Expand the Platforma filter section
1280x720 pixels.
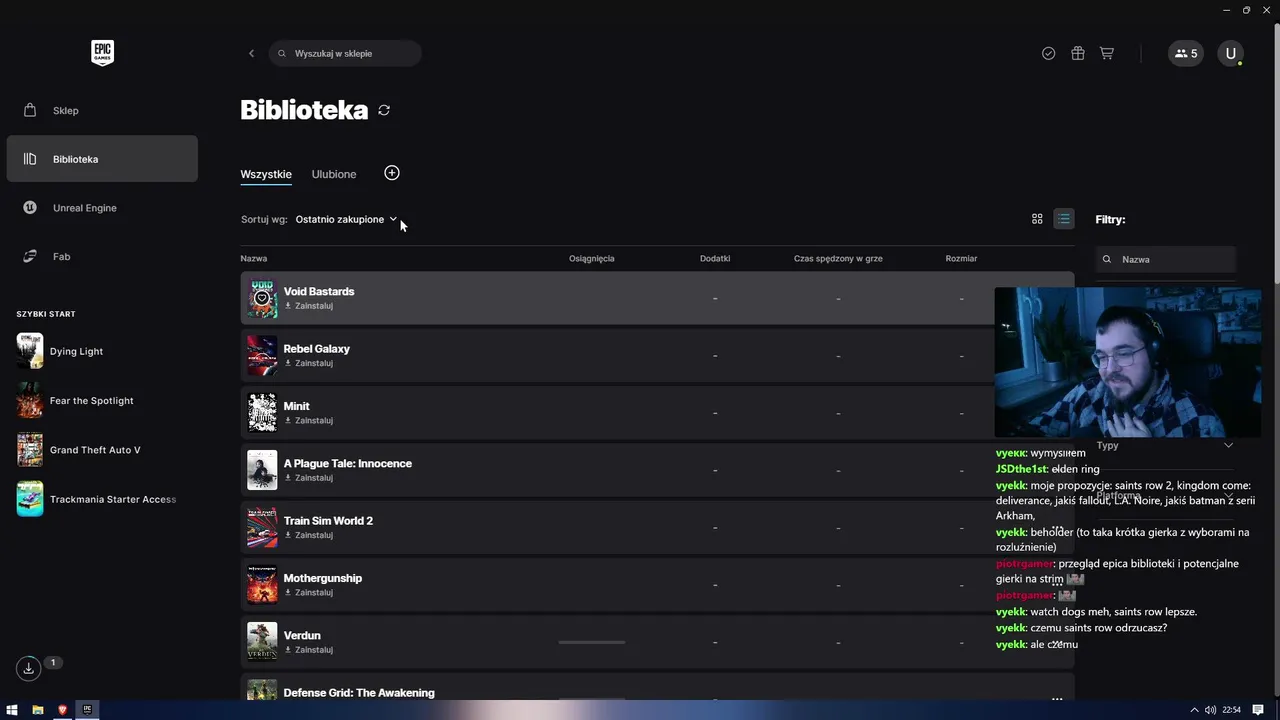click(x=1165, y=495)
